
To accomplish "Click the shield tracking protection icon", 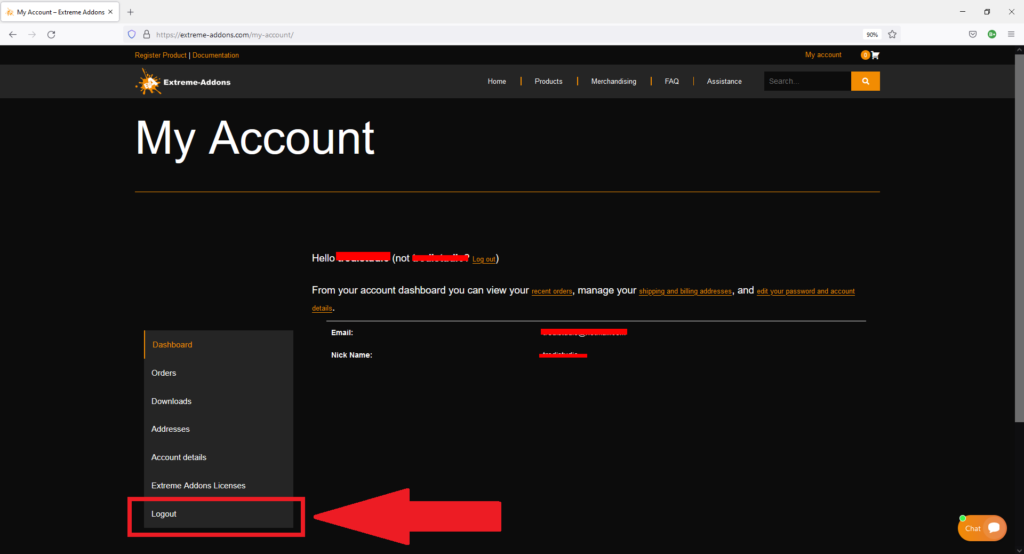I will point(132,35).
